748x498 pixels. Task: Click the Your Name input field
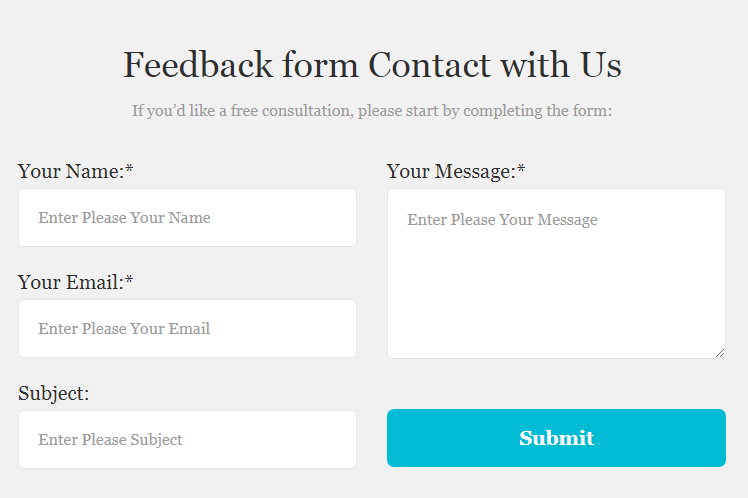coord(187,218)
